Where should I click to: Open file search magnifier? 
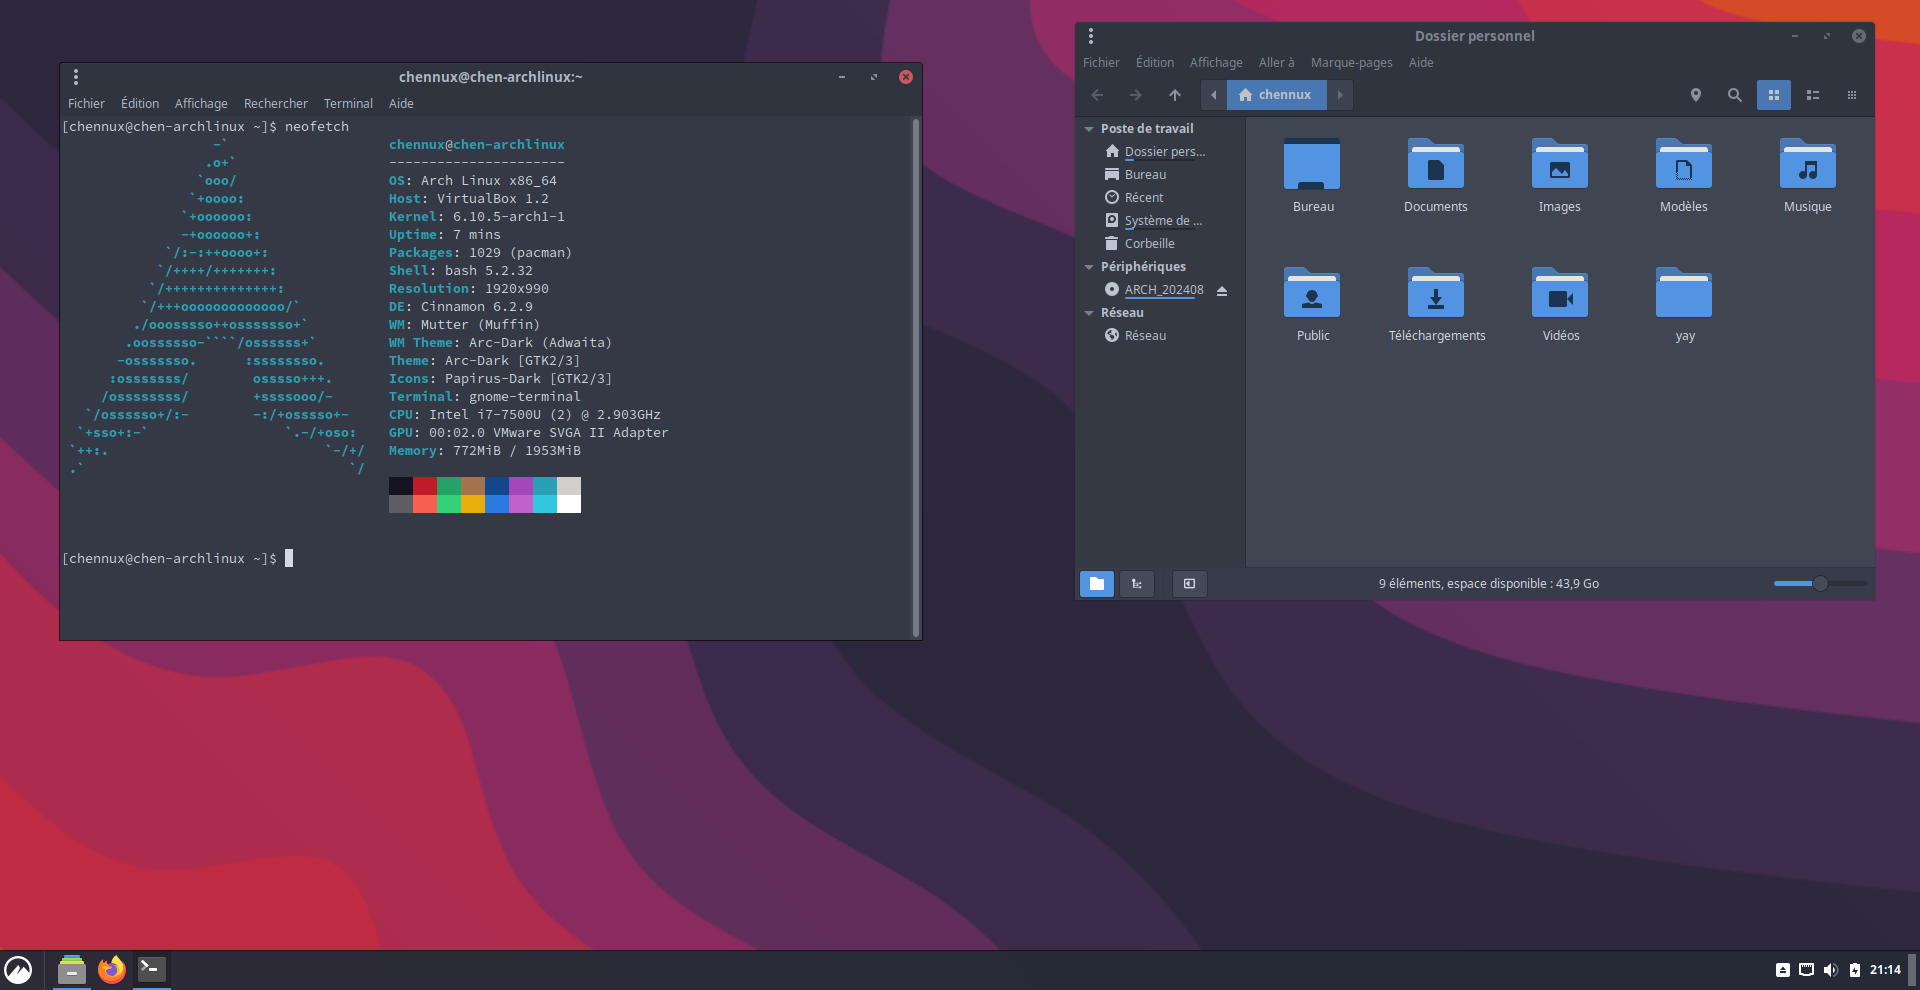[1735, 95]
